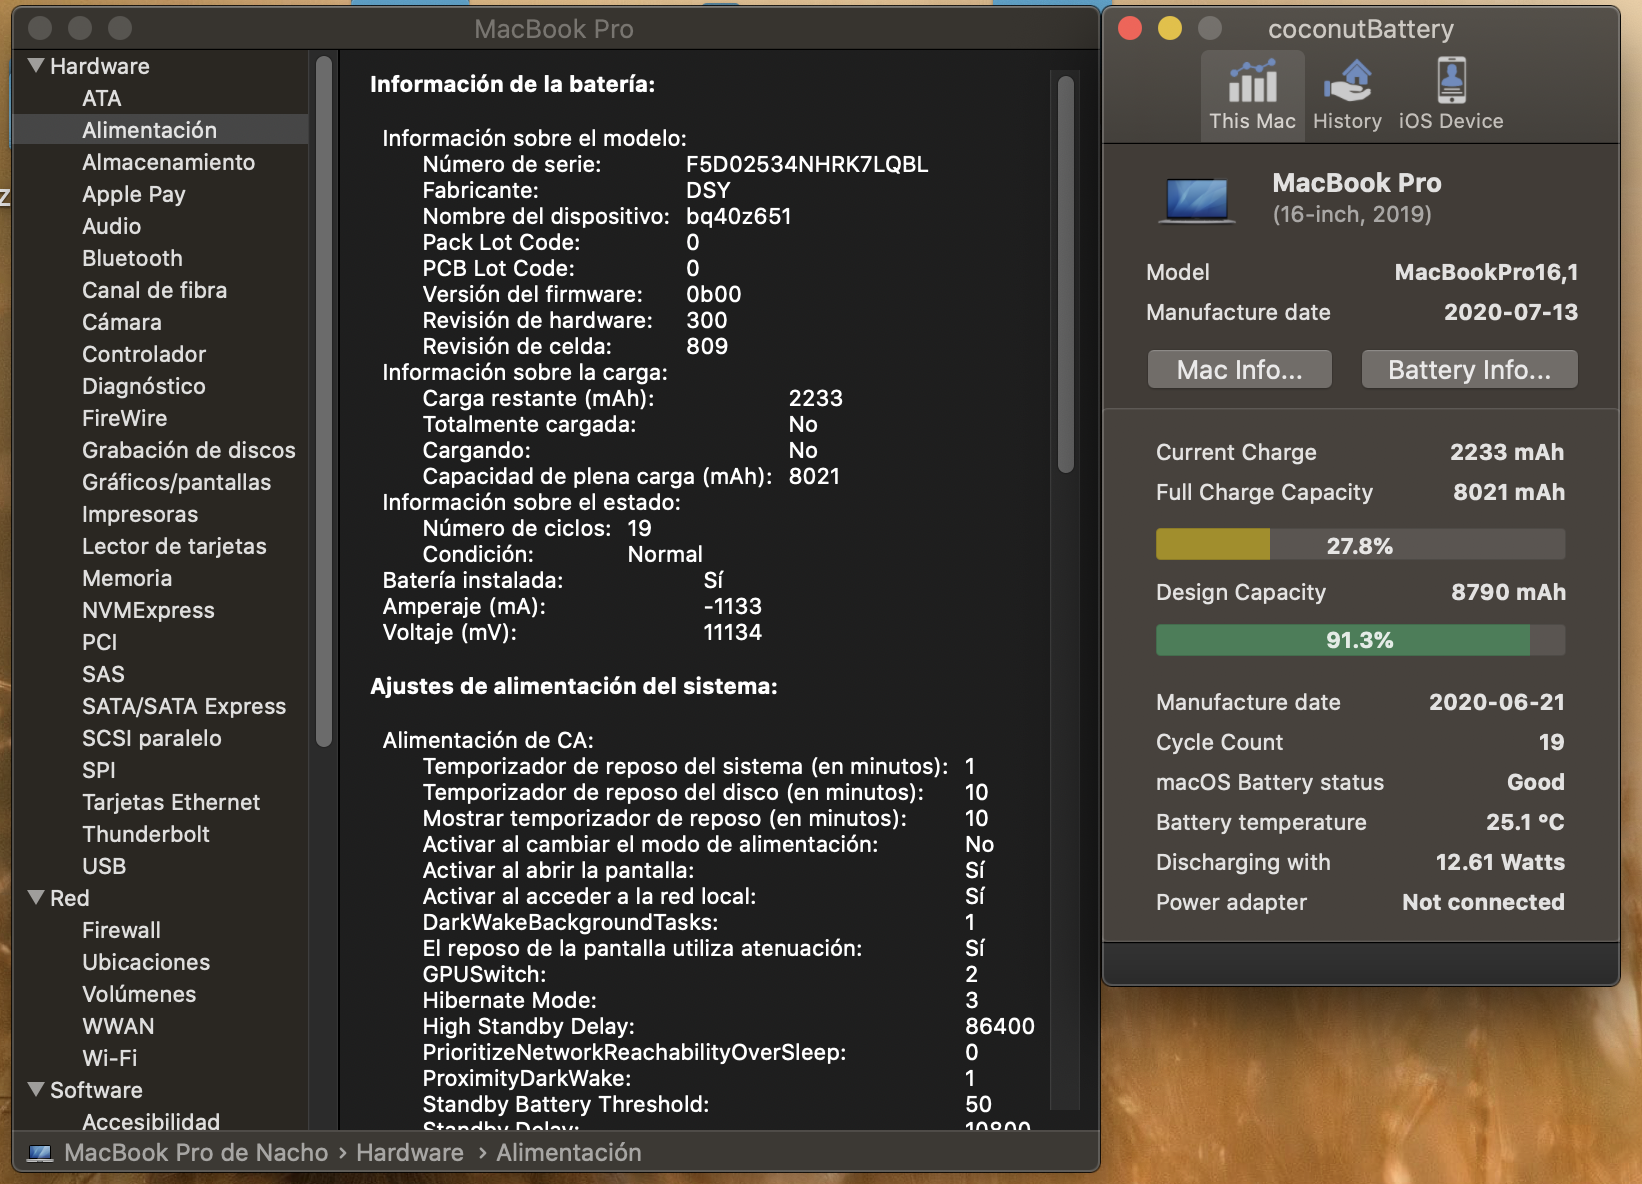This screenshot has height=1184, width=1642.
Task: Select Audio in the sidebar
Action: tap(111, 226)
